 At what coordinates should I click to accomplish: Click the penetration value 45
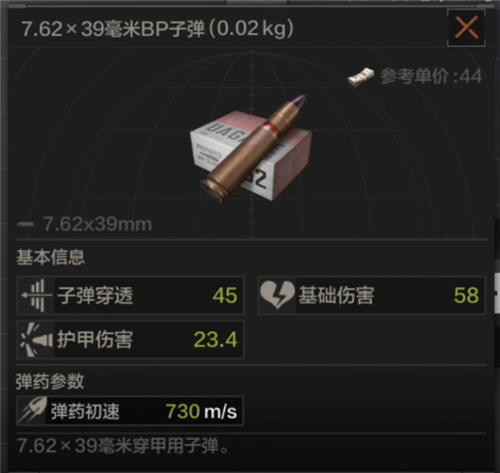coord(225,295)
